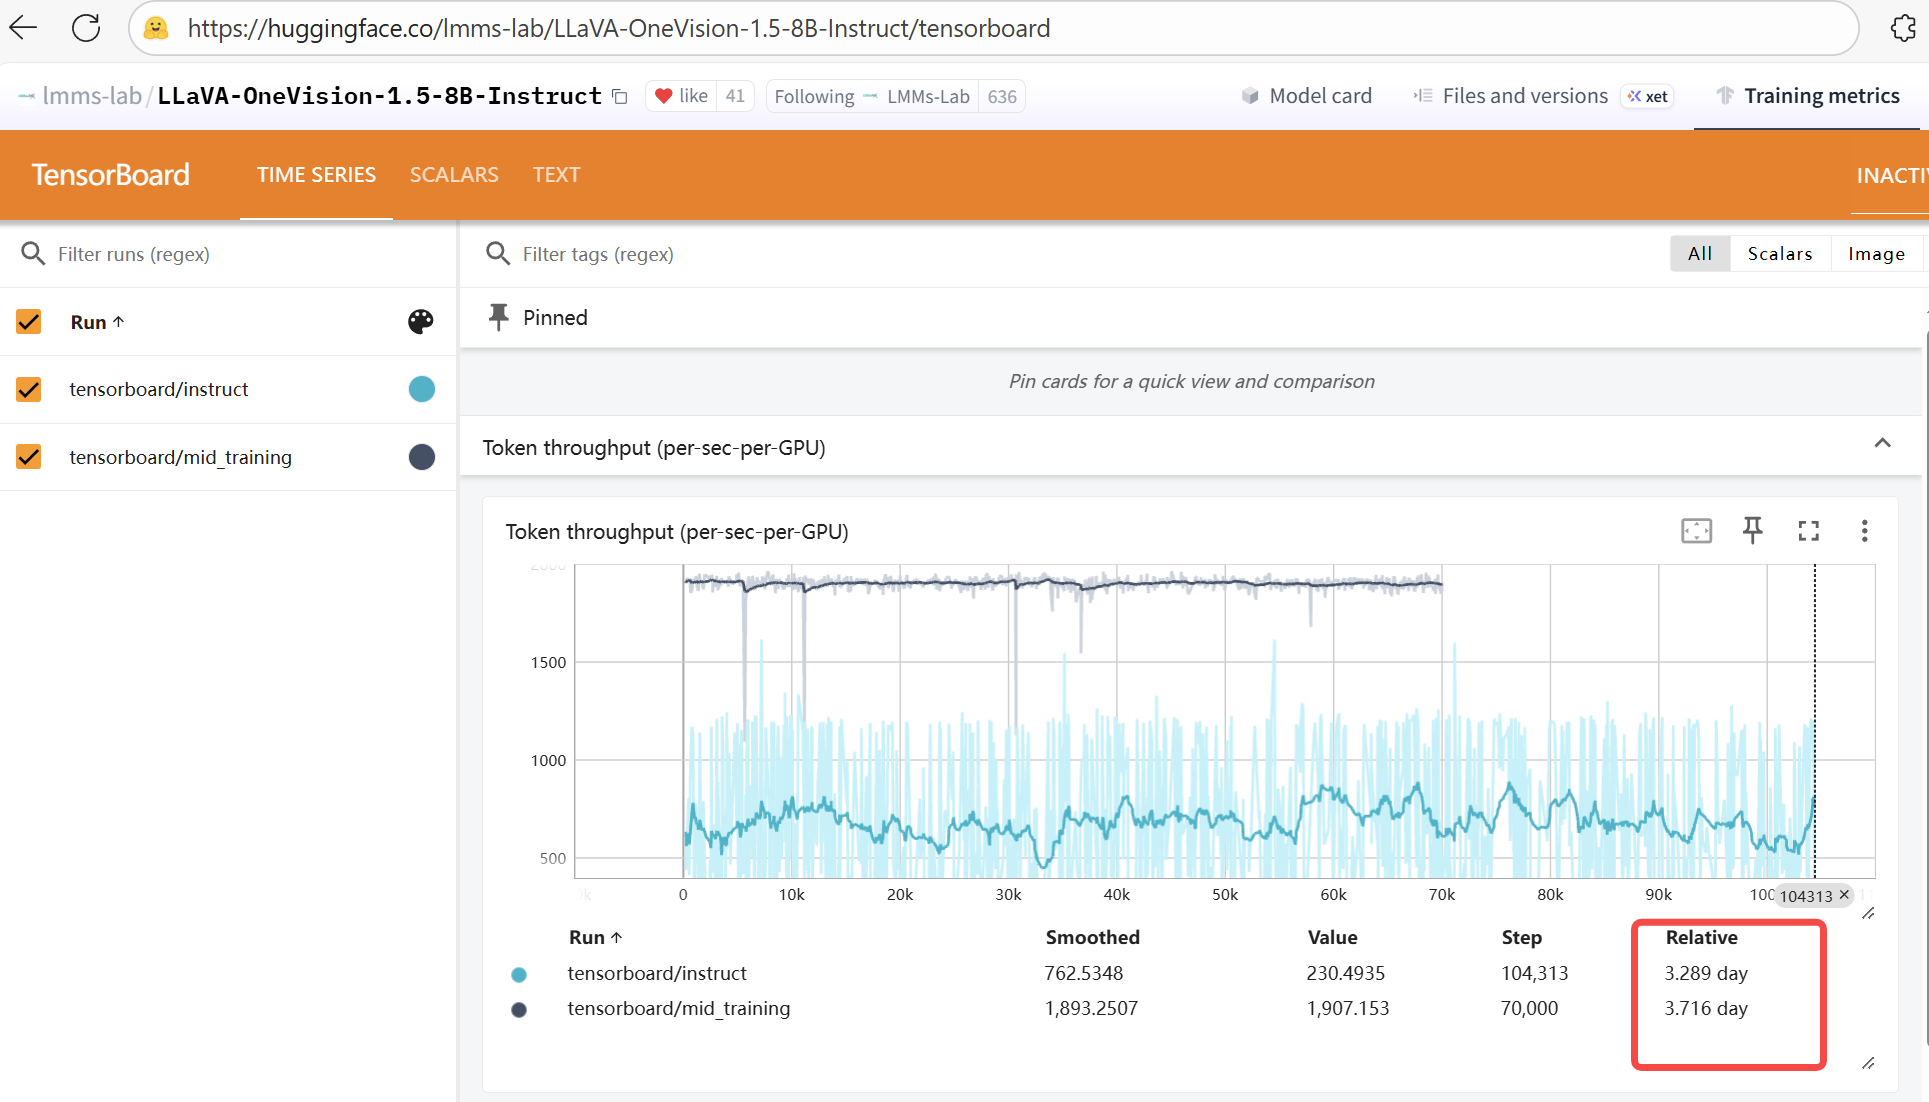Uncheck the tensorboard/mid_training run

[28, 457]
